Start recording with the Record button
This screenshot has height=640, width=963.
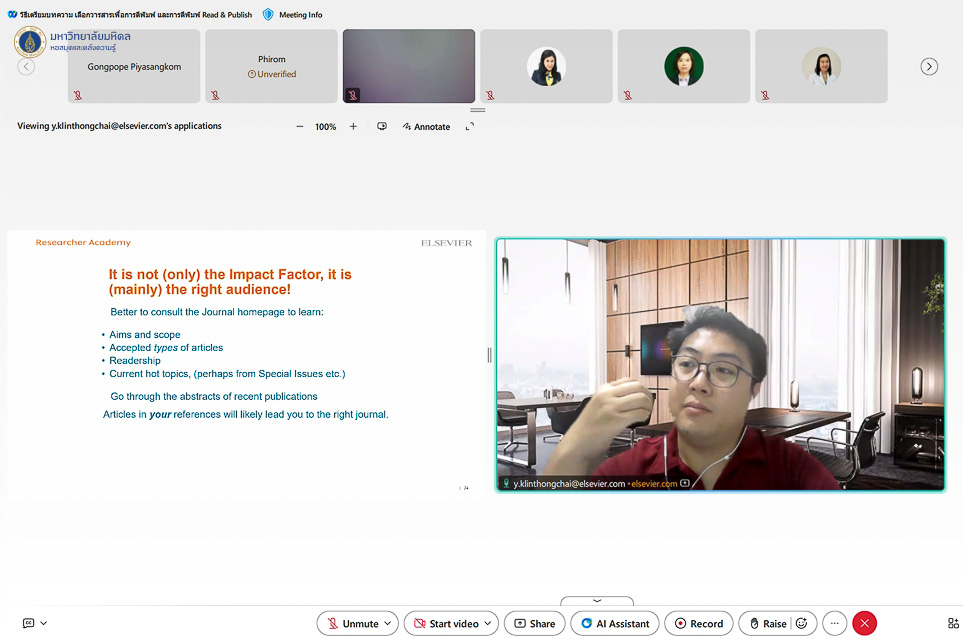[x=698, y=623]
